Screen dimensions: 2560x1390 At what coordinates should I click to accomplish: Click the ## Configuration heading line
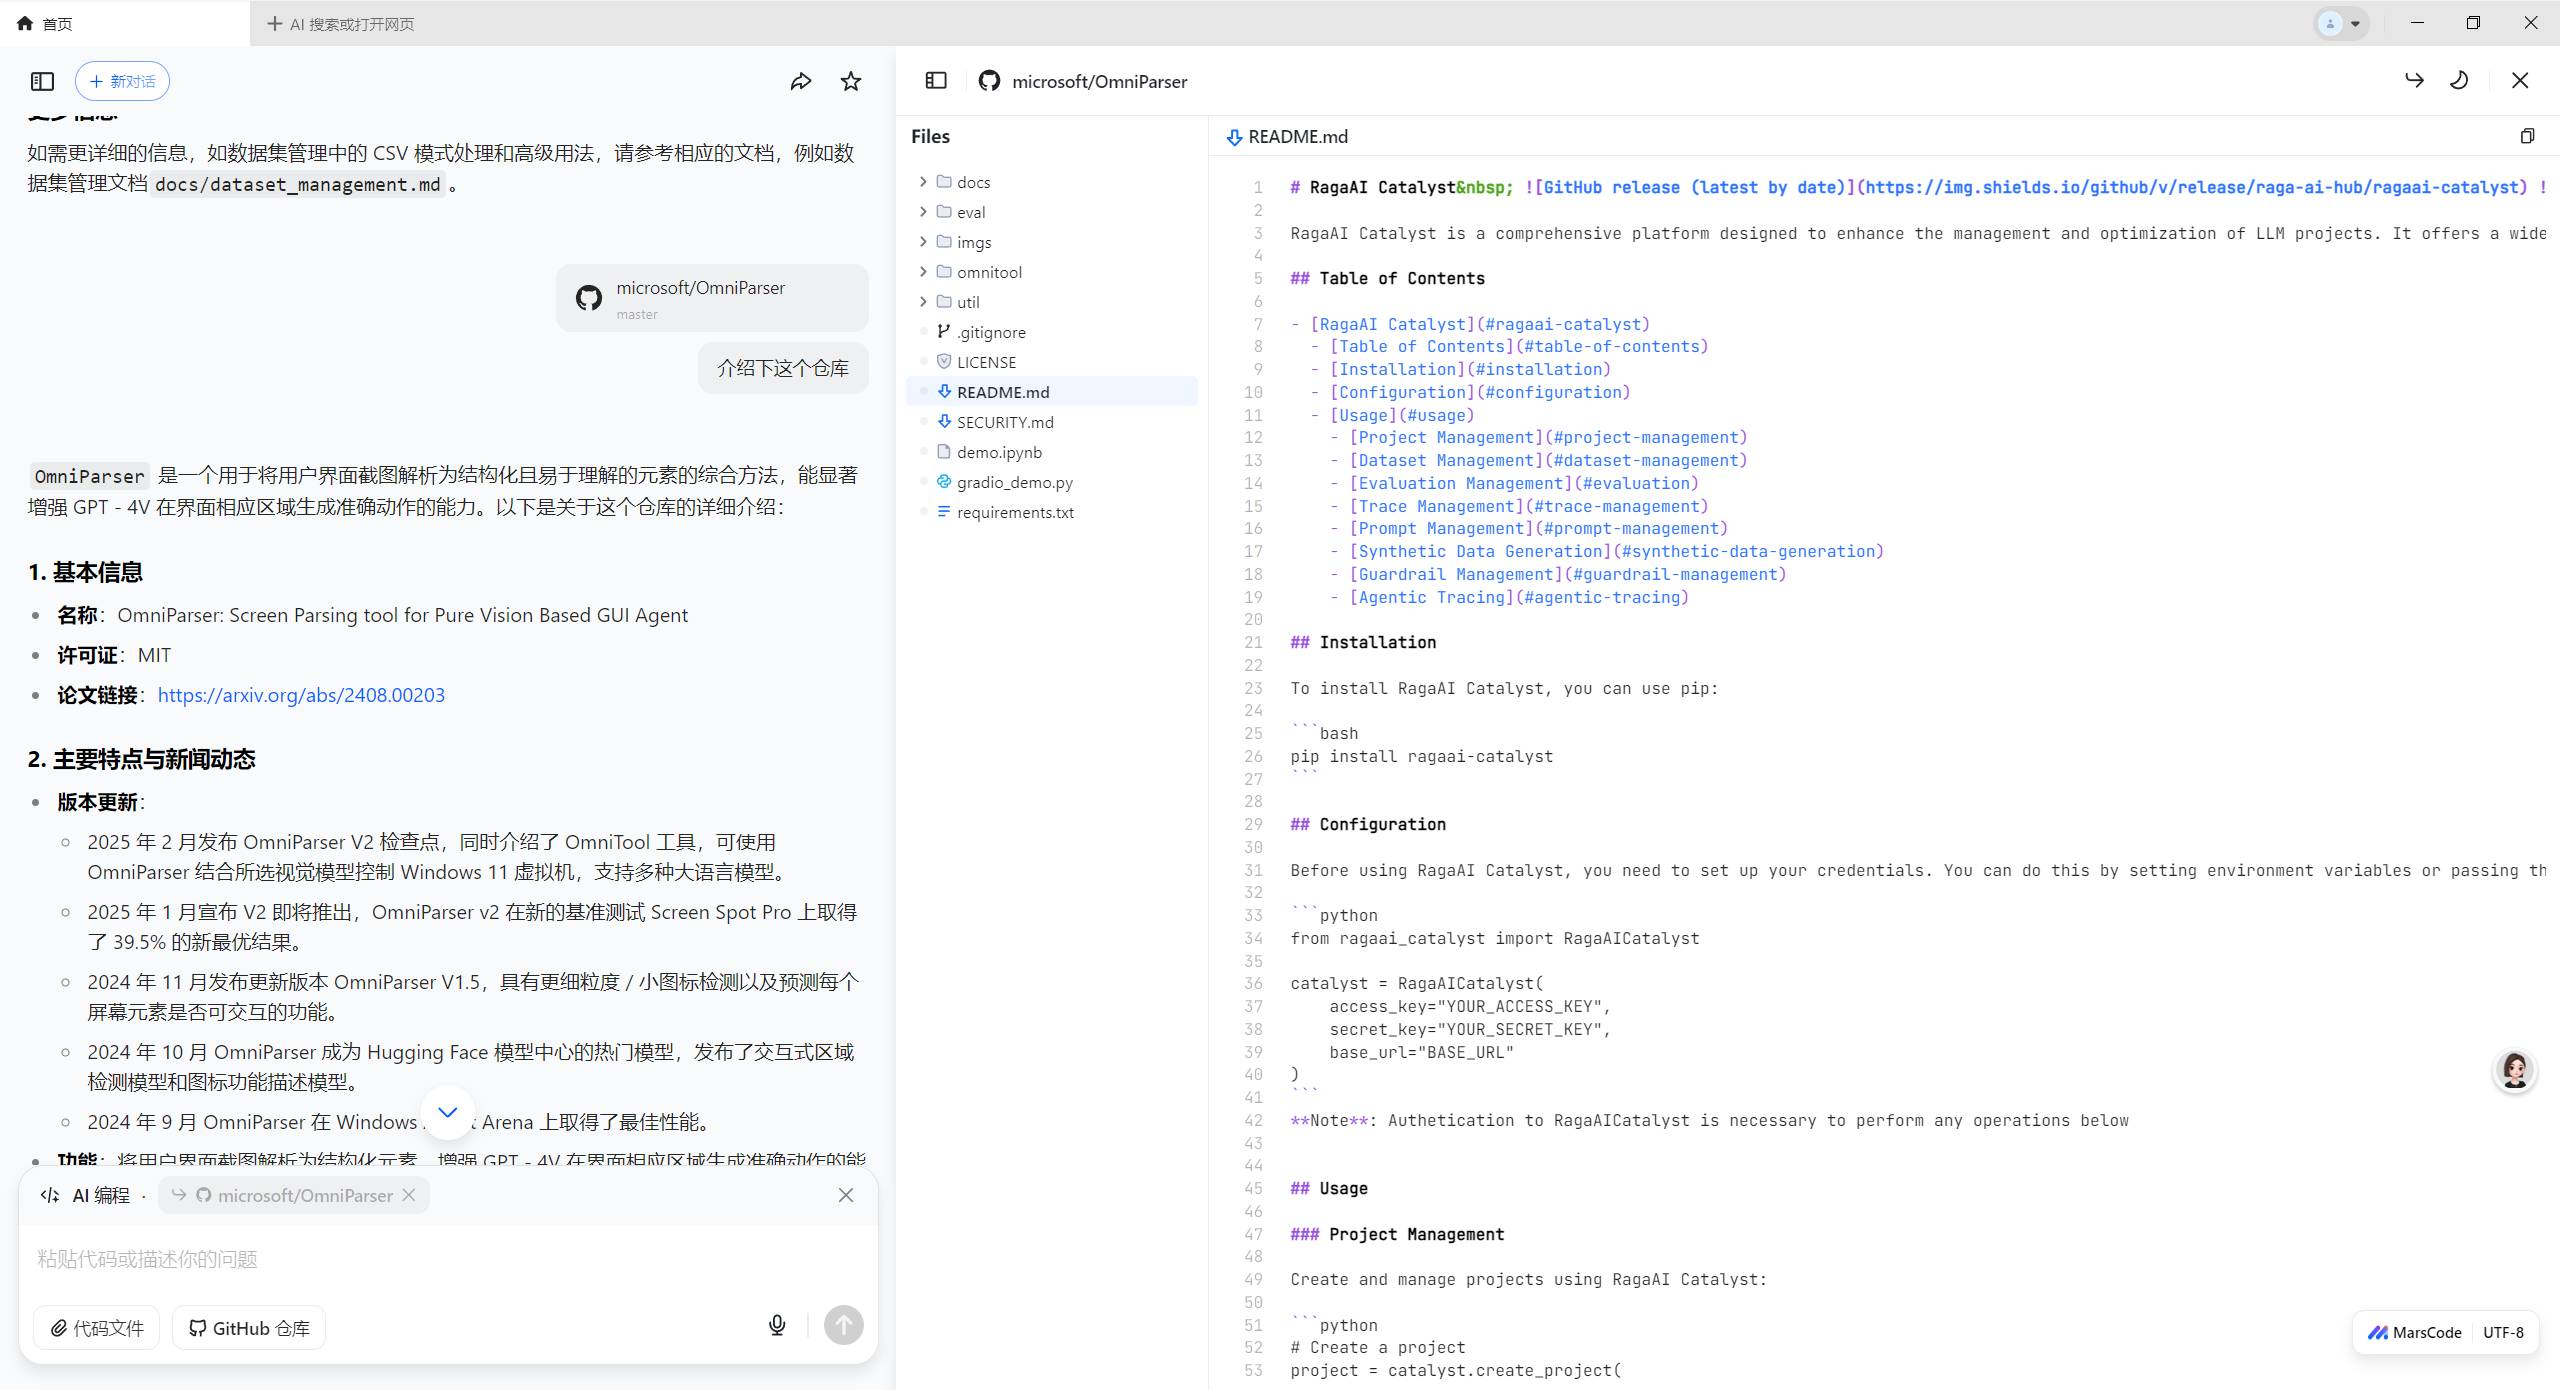pyautogui.click(x=1367, y=824)
